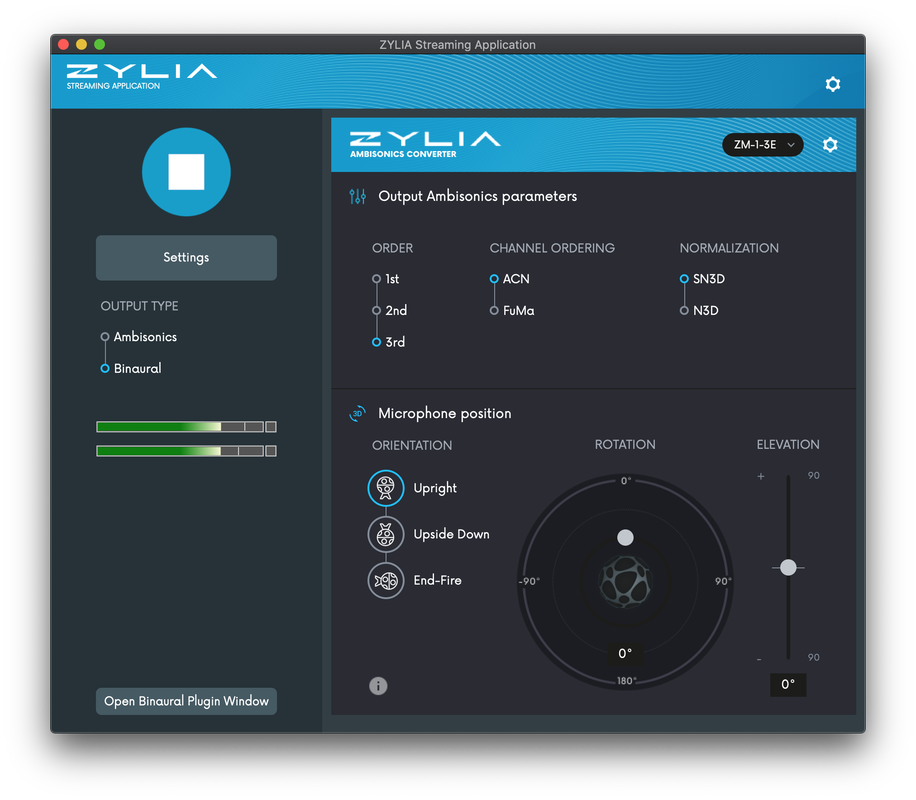Click the Output Ambisonics parameters title
This screenshot has height=800, width=916.
click(x=478, y=196)
